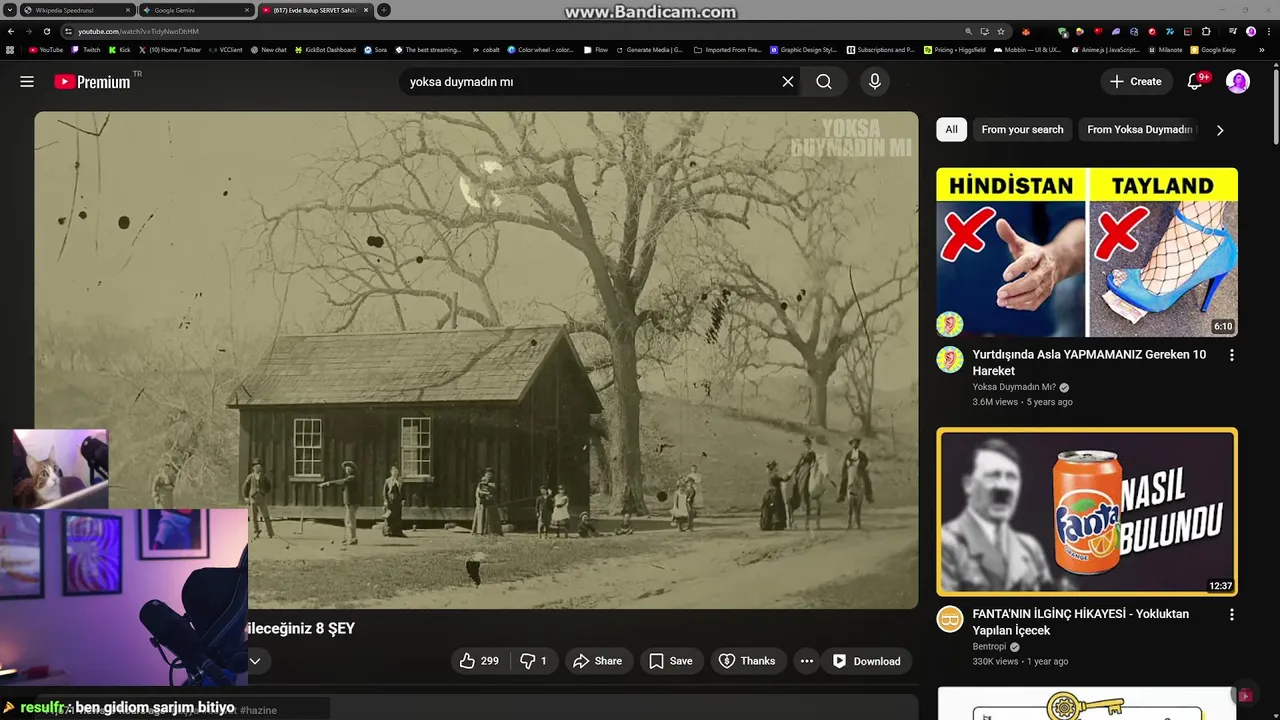Open Yoksa Duymadın Mı? channel name link
The image size is (1280, 720).
click(1014, 387)
